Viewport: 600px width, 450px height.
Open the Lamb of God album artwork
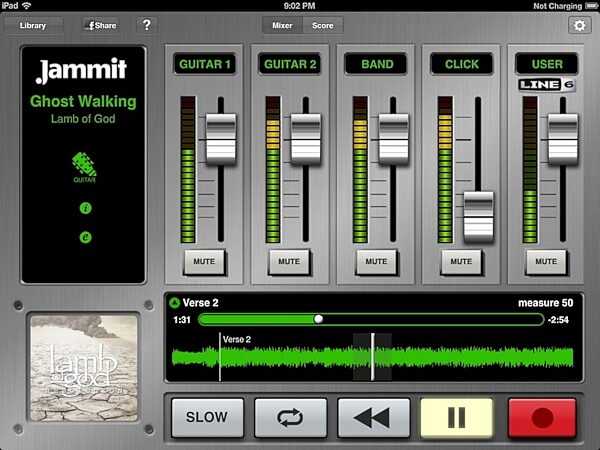coord(84,368)
